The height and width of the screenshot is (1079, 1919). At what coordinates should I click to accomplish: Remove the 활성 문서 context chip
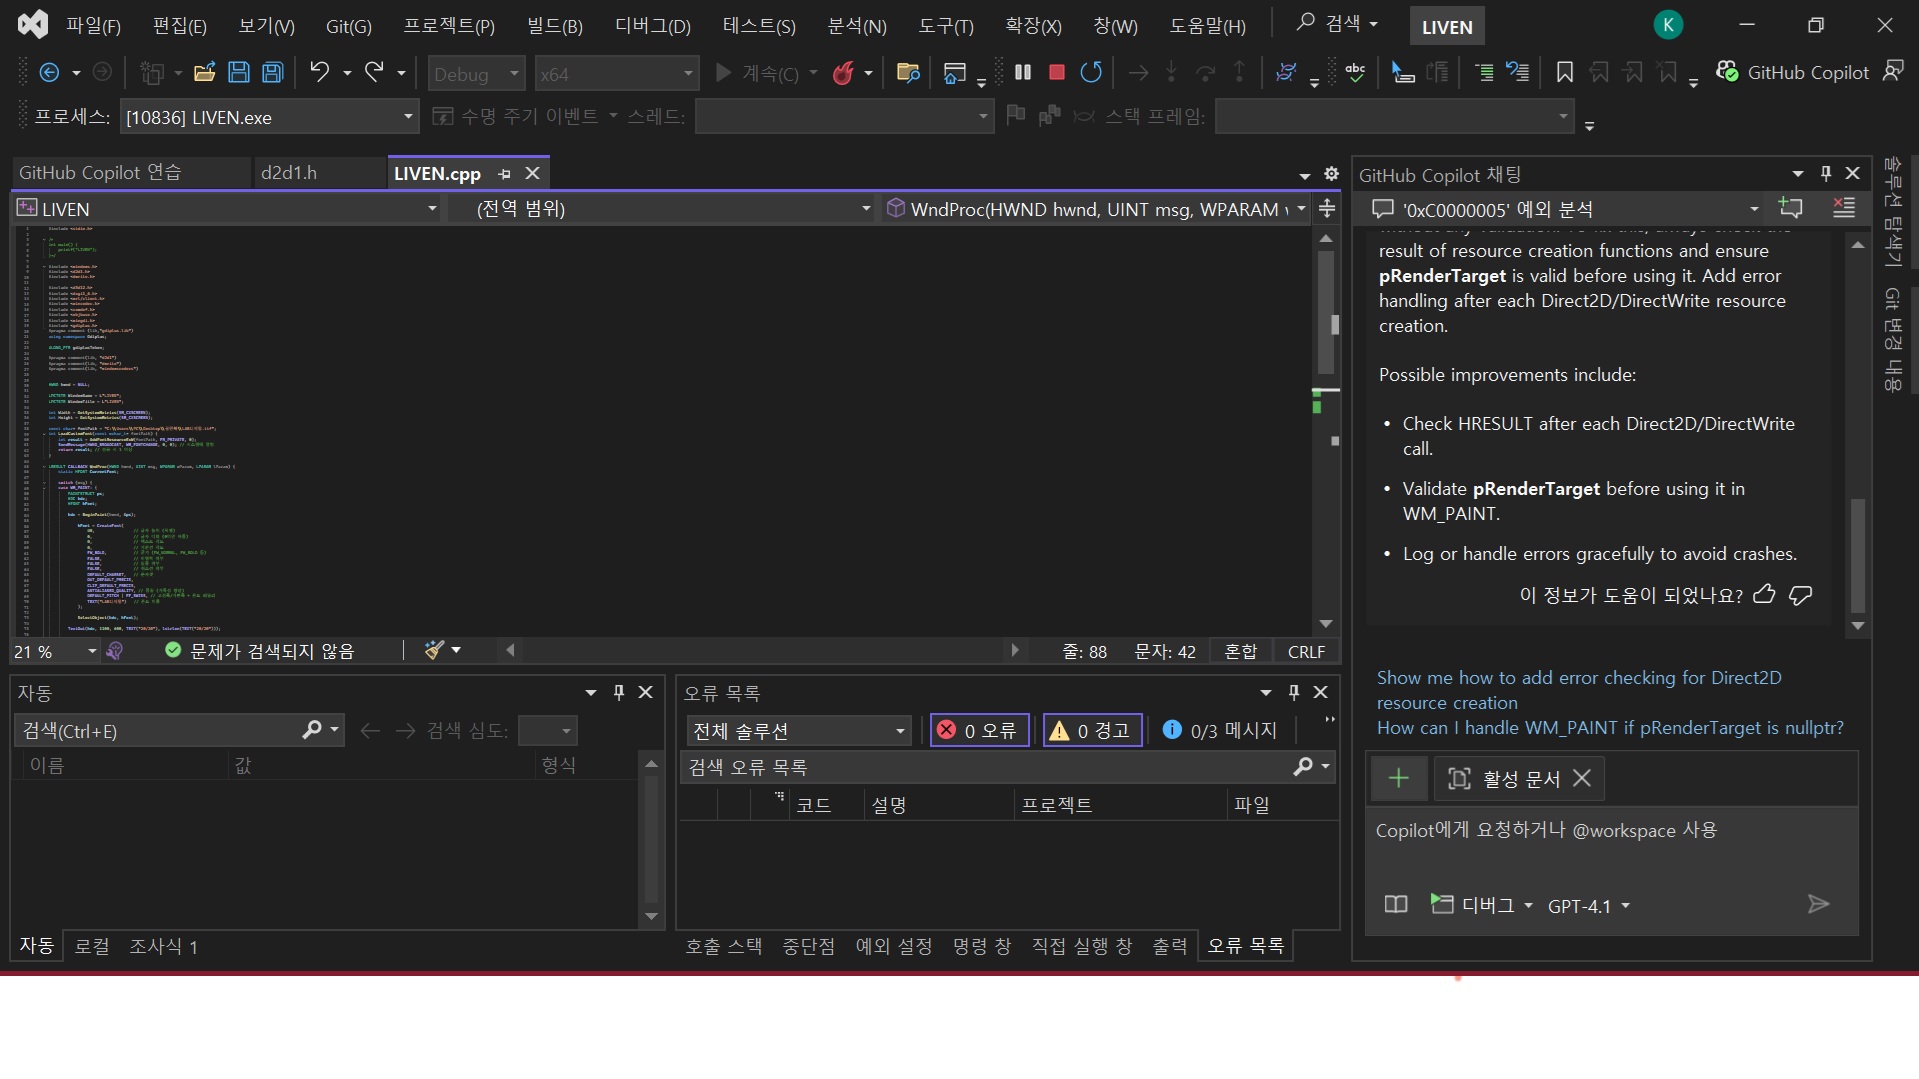pos(1581,778)
